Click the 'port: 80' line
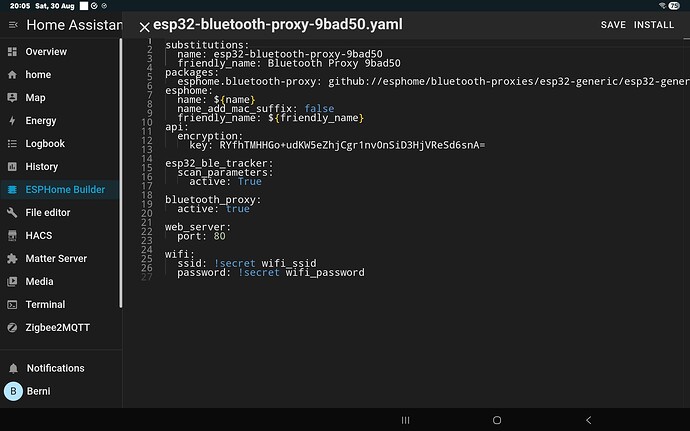This screenshot has height=431, width=690. tap(201, 236)
